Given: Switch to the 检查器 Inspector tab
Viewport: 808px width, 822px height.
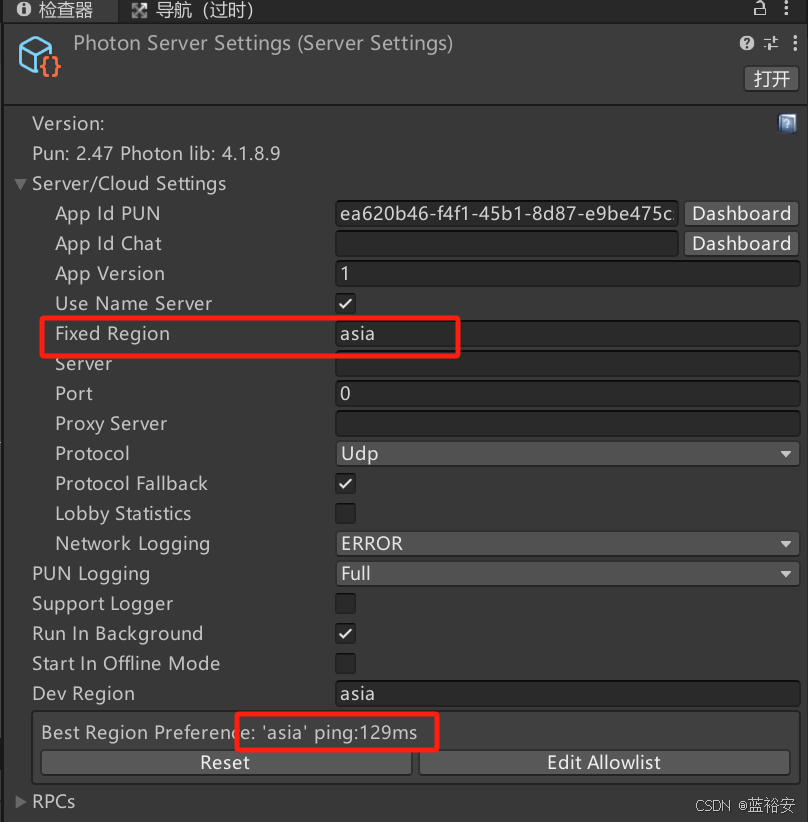Looking at the screenshot, I should coord(60,10).
